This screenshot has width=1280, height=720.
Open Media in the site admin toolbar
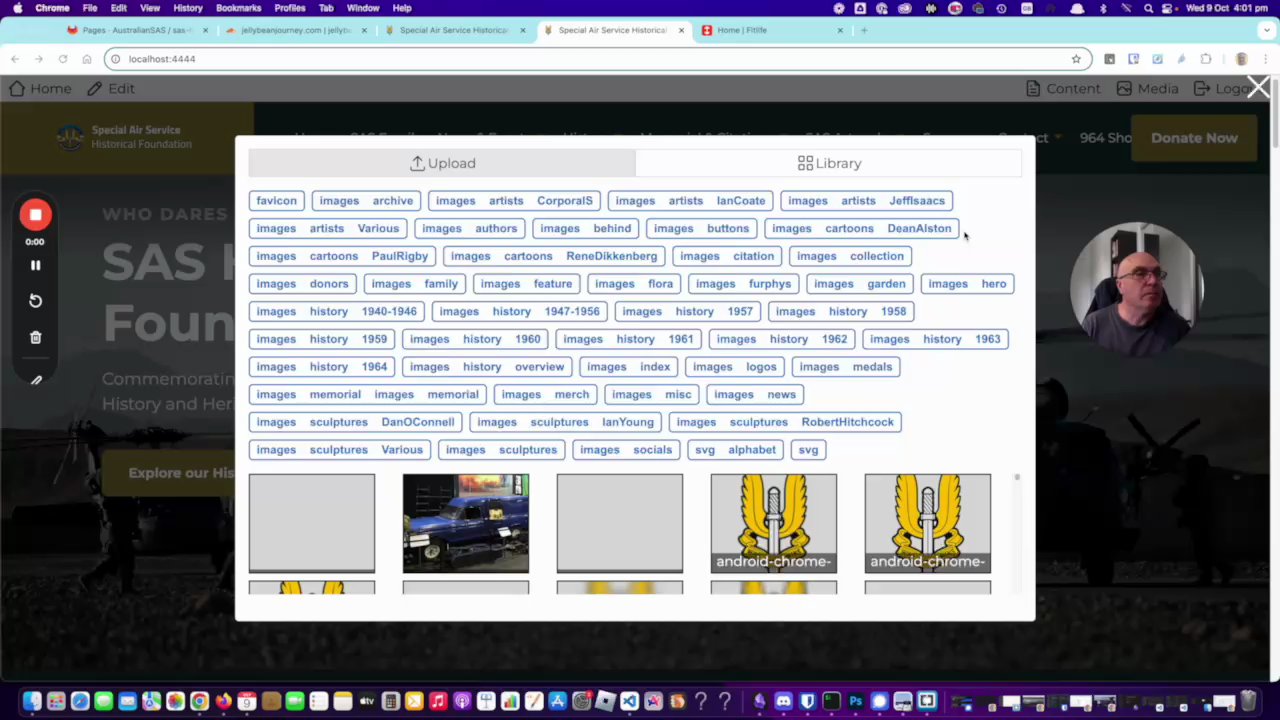(x=1147, y=88)
